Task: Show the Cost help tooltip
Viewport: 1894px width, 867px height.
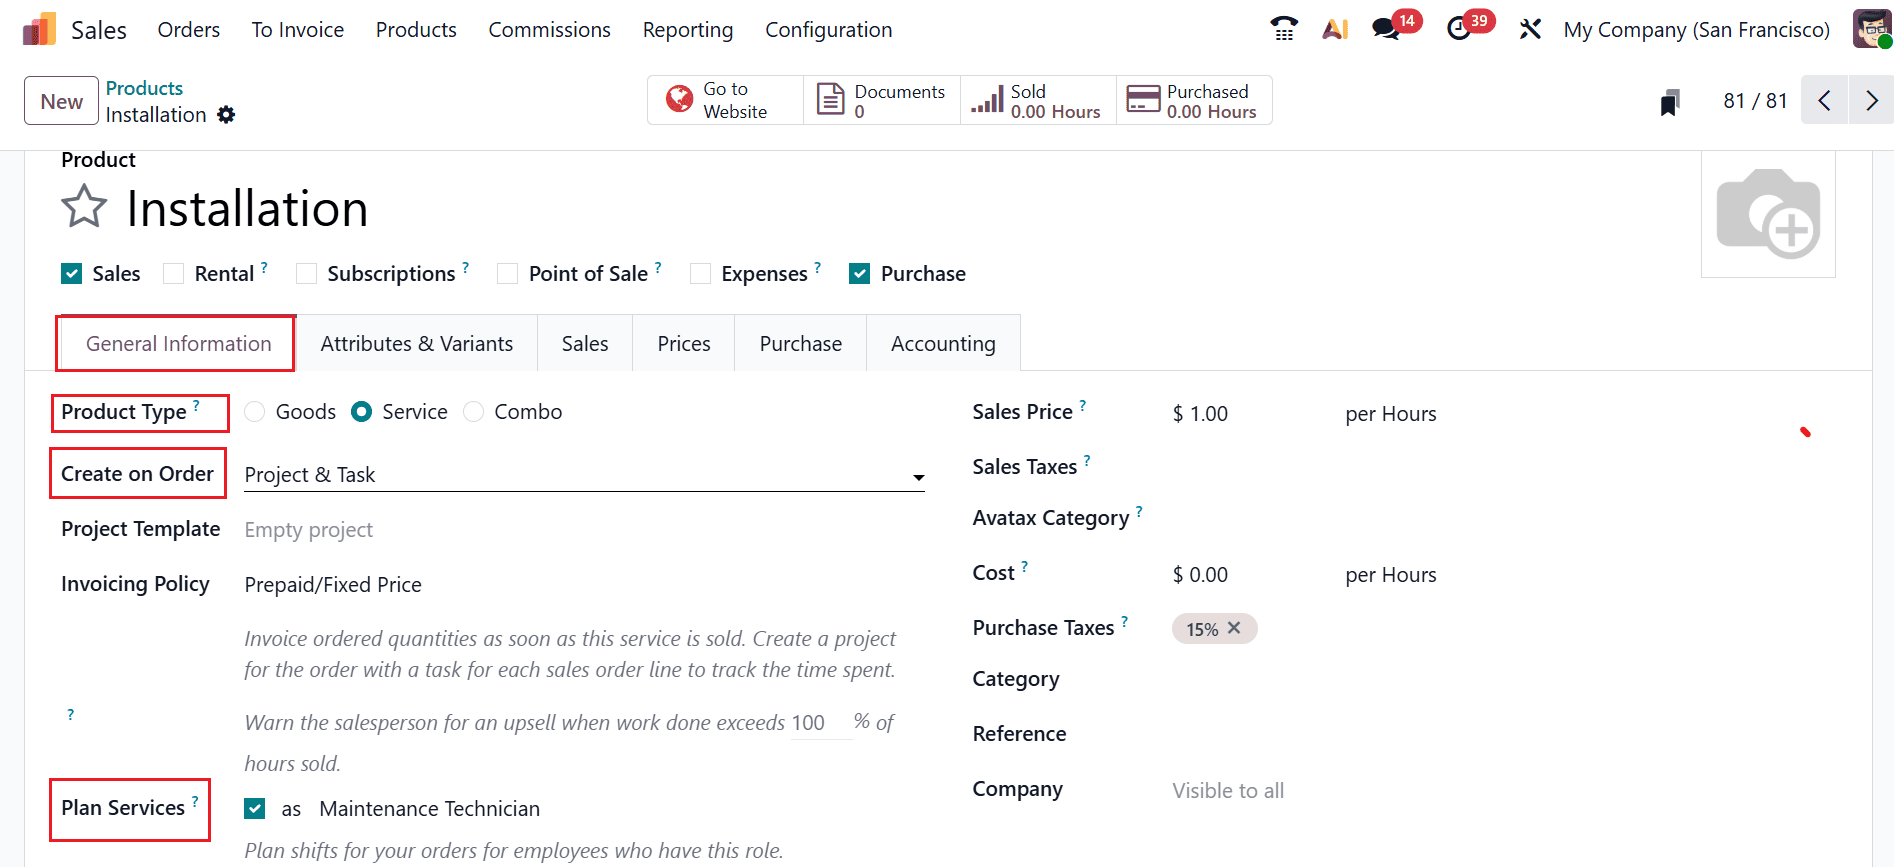Action: [1024, 566]
